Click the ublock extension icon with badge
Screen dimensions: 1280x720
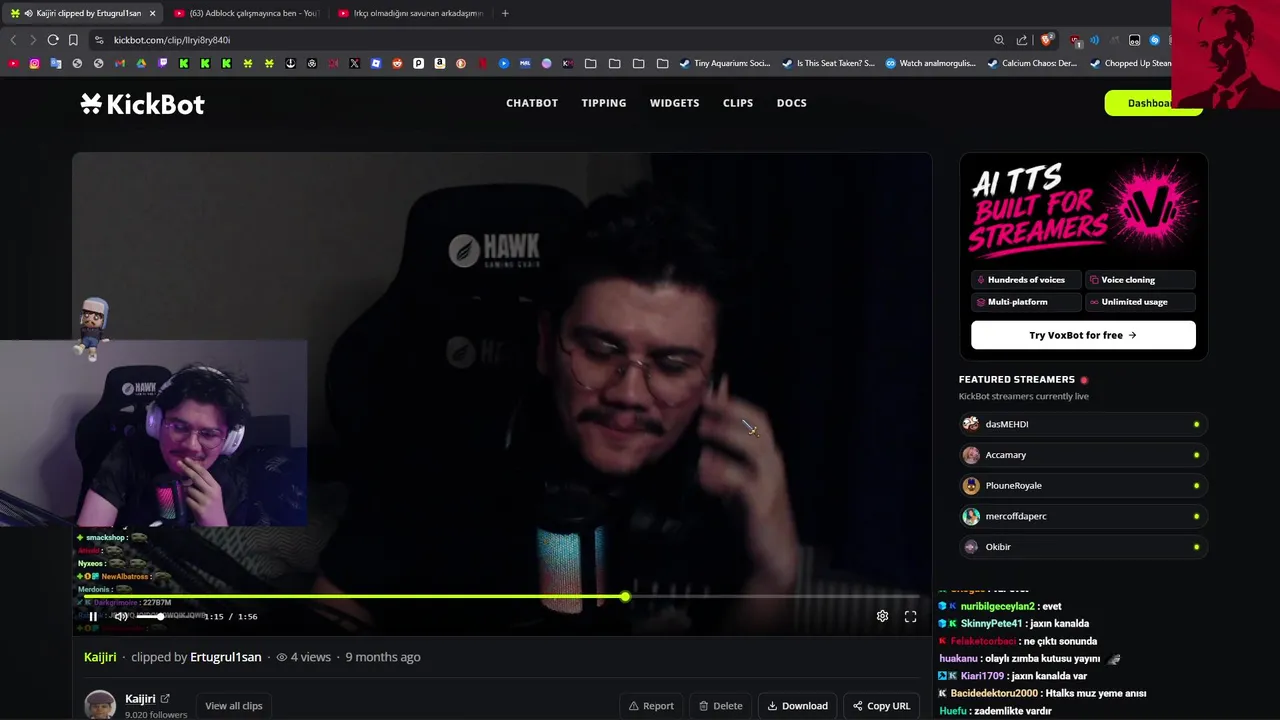1076,40
